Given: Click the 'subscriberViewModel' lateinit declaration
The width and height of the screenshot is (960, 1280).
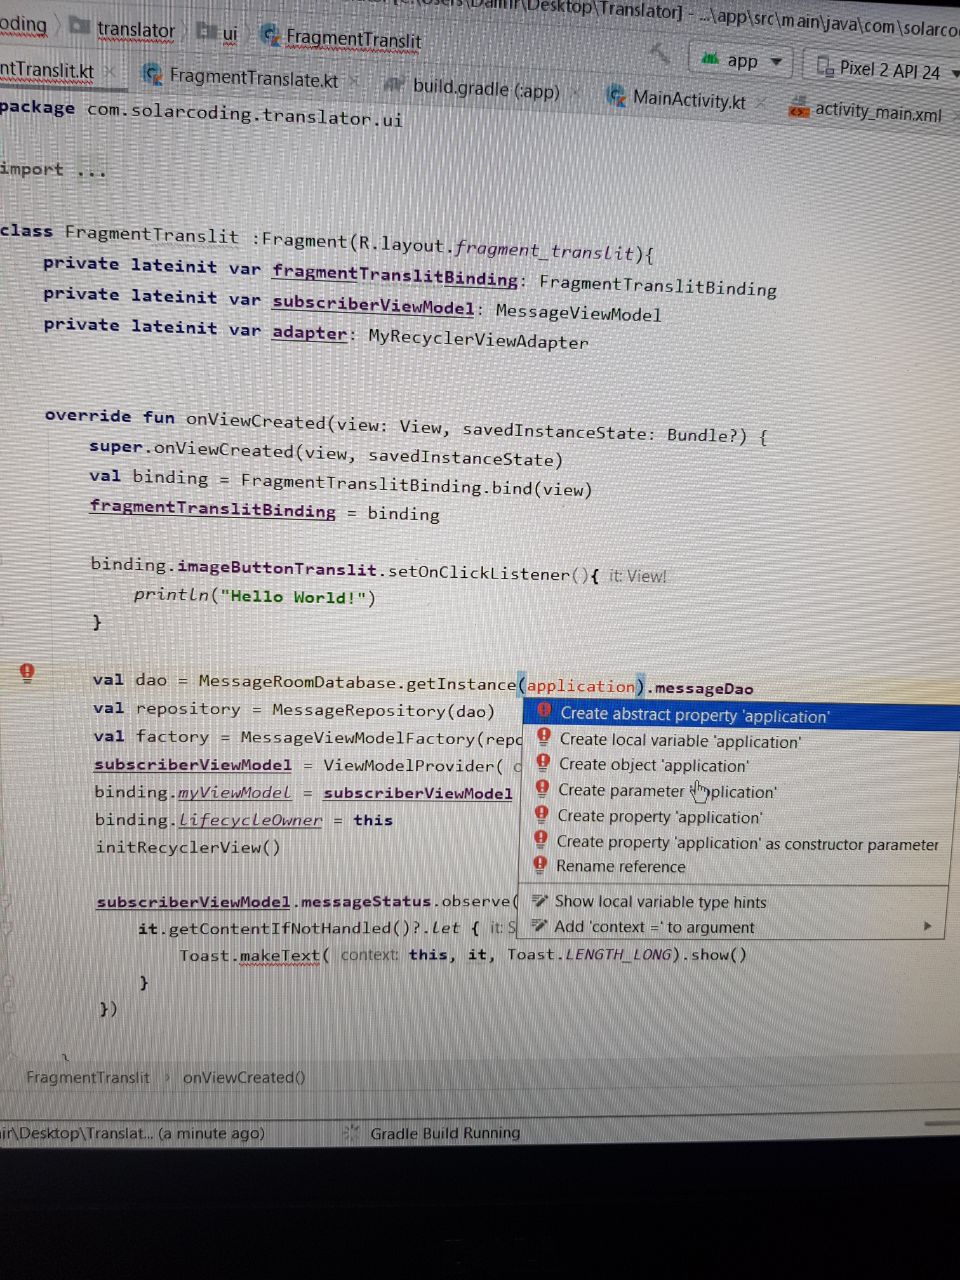Looking at the screenshot, I should pos(374,304).
